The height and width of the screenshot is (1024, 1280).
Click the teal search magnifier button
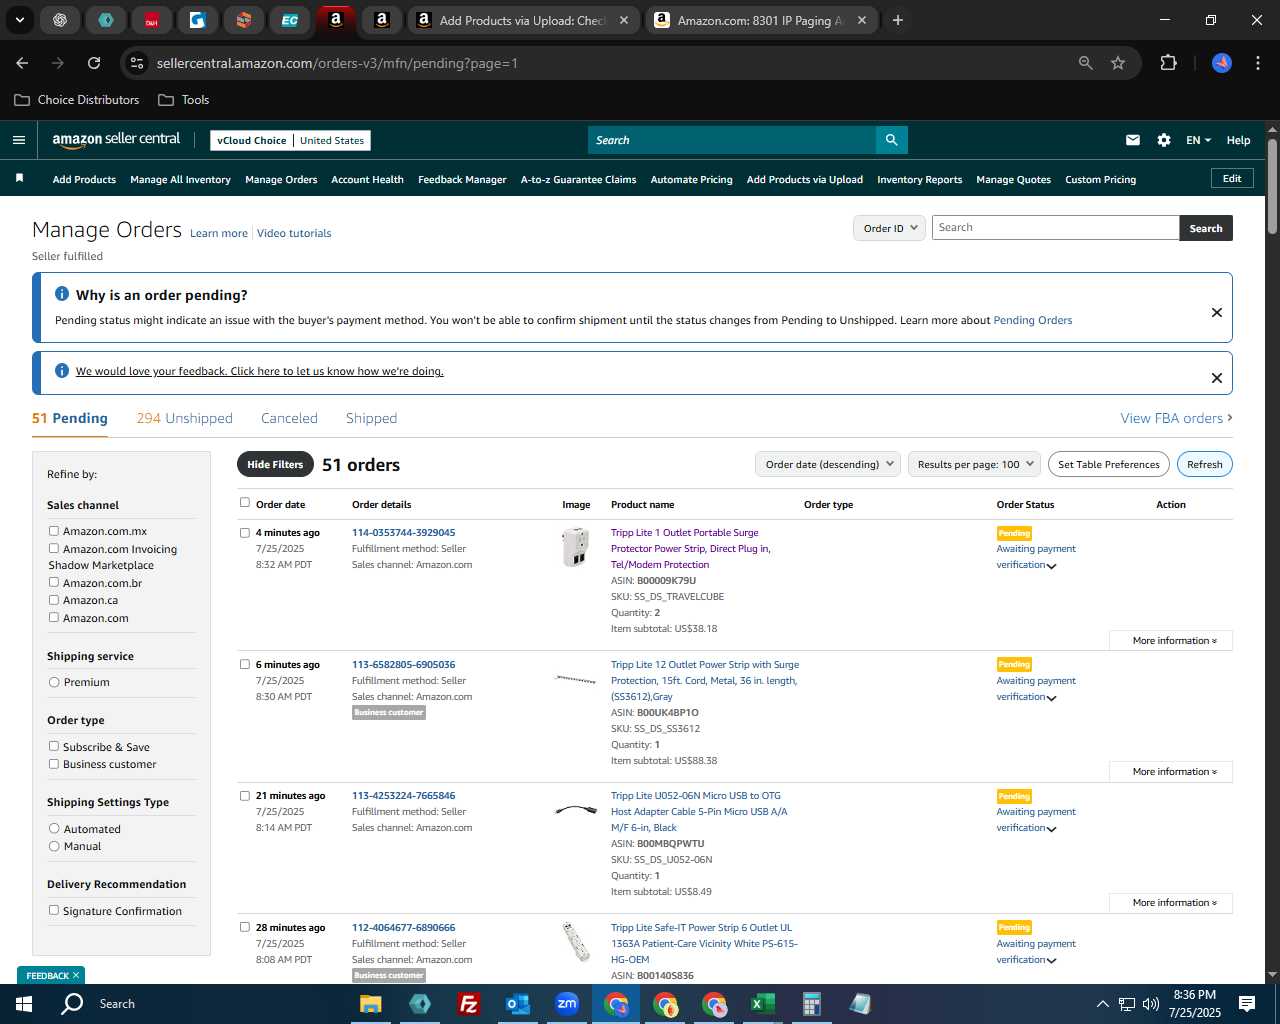tap(891, 140)
